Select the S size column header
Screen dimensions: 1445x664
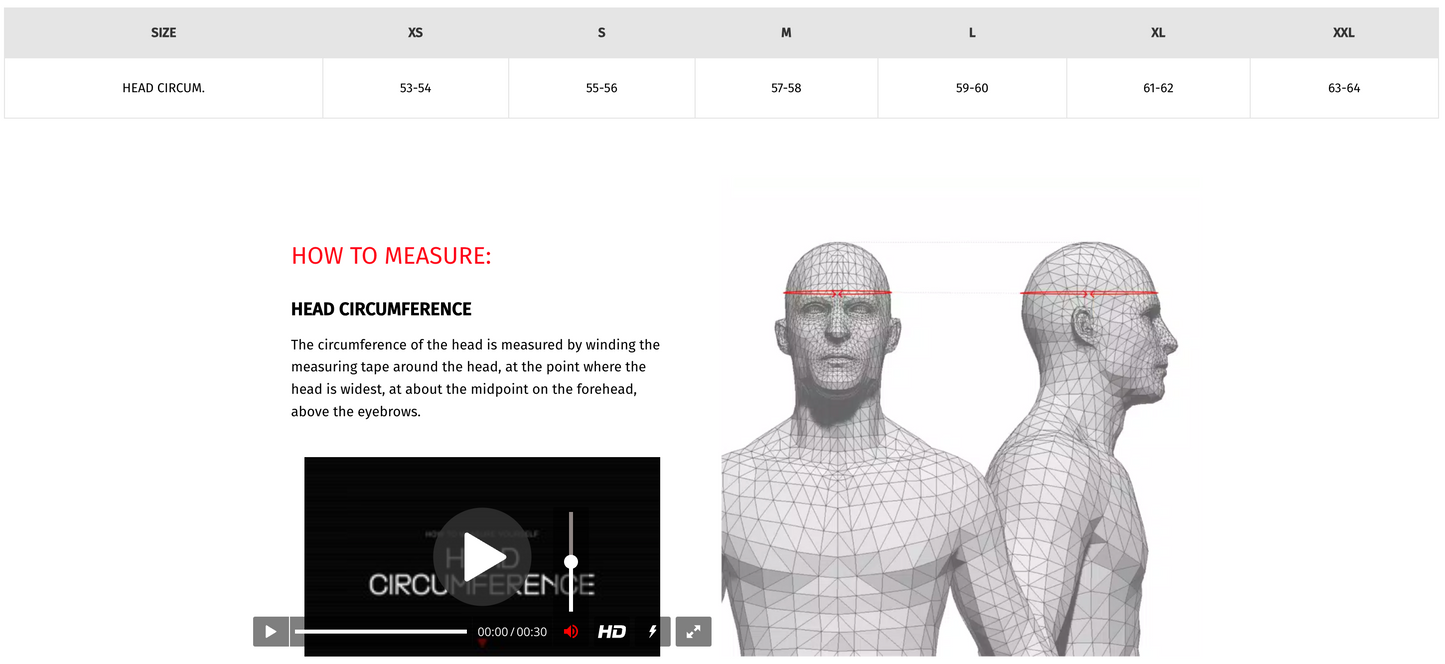coord(601,33)
